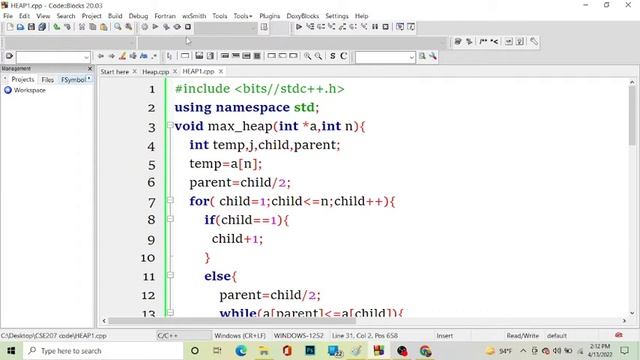The image size is (640, 360).
Task: Click the Cut scissors icon
Action: pos(82,27)
